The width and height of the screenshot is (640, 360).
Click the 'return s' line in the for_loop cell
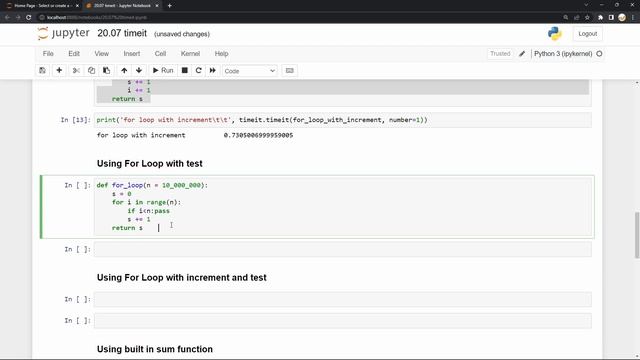pos(127,228)
